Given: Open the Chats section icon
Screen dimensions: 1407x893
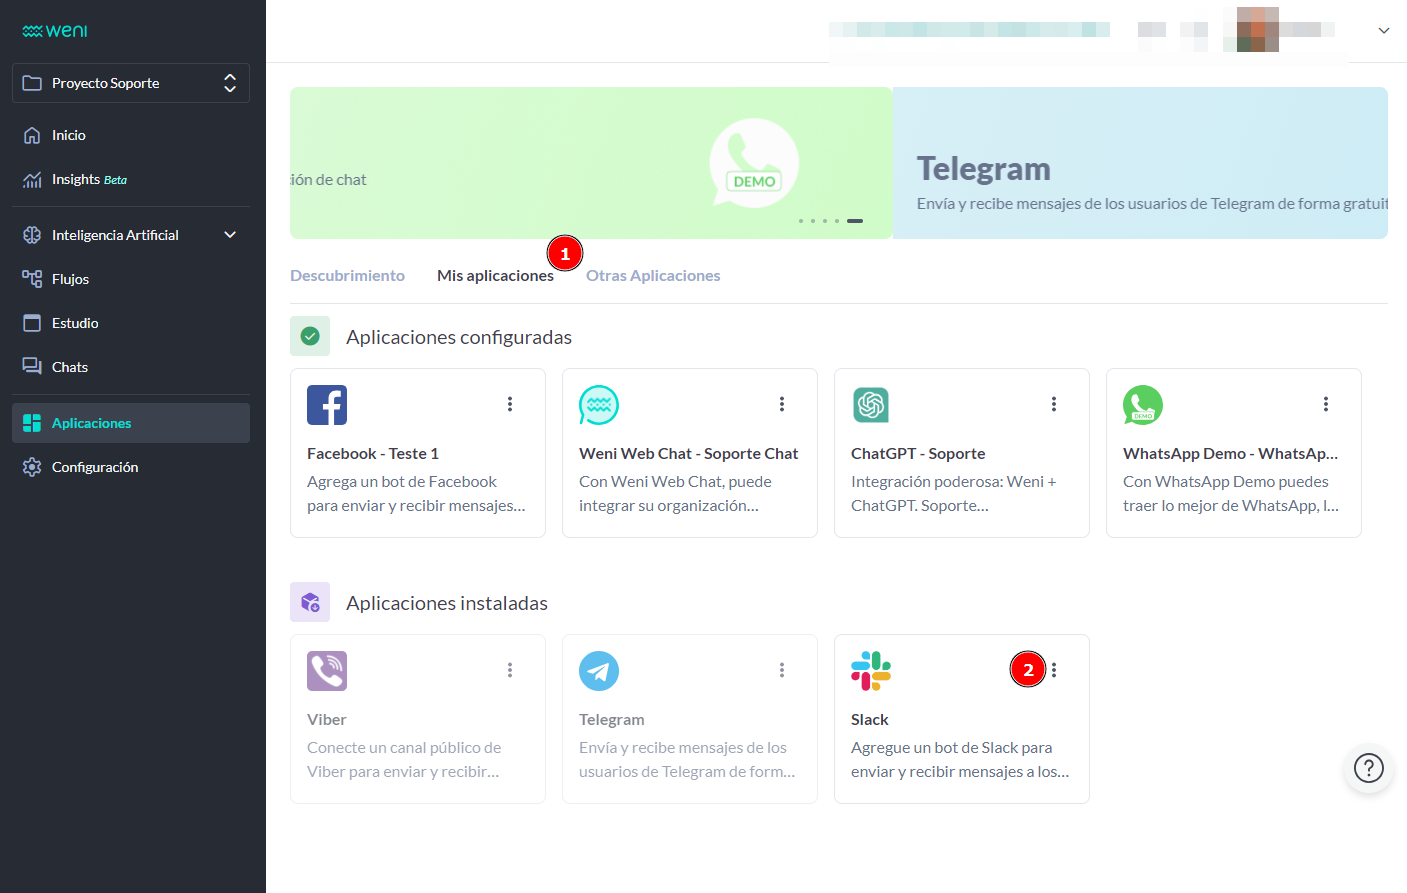Looking at the screenshot, I should pyautogui.click(x=31, y=366).
